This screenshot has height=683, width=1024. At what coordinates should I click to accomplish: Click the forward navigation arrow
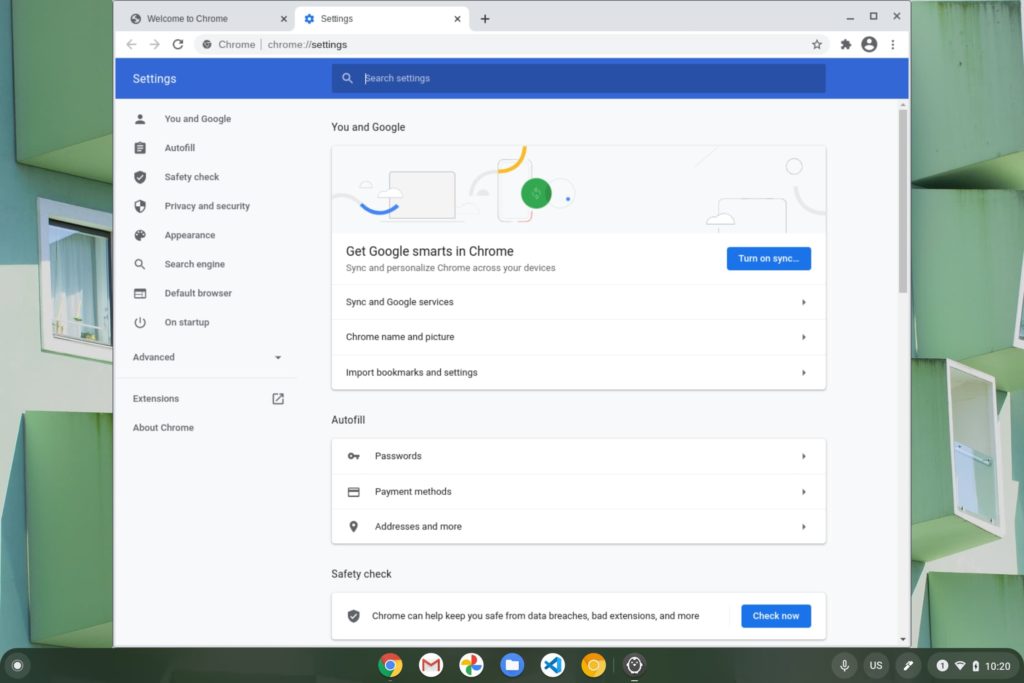(x=155, y=44)
